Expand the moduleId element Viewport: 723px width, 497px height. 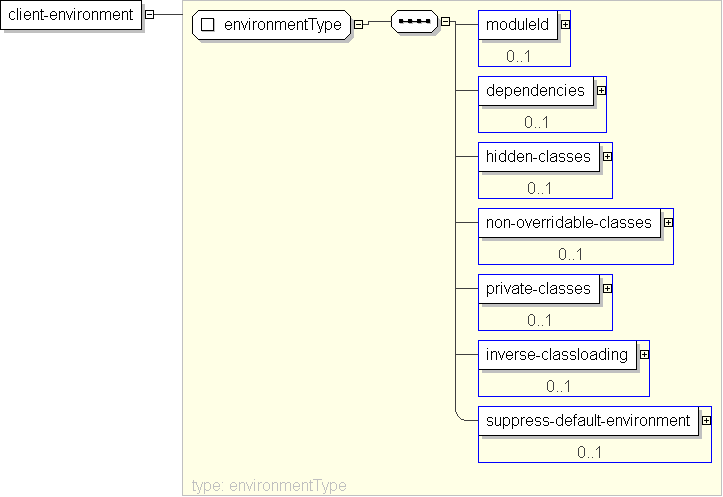click(566, 24)
